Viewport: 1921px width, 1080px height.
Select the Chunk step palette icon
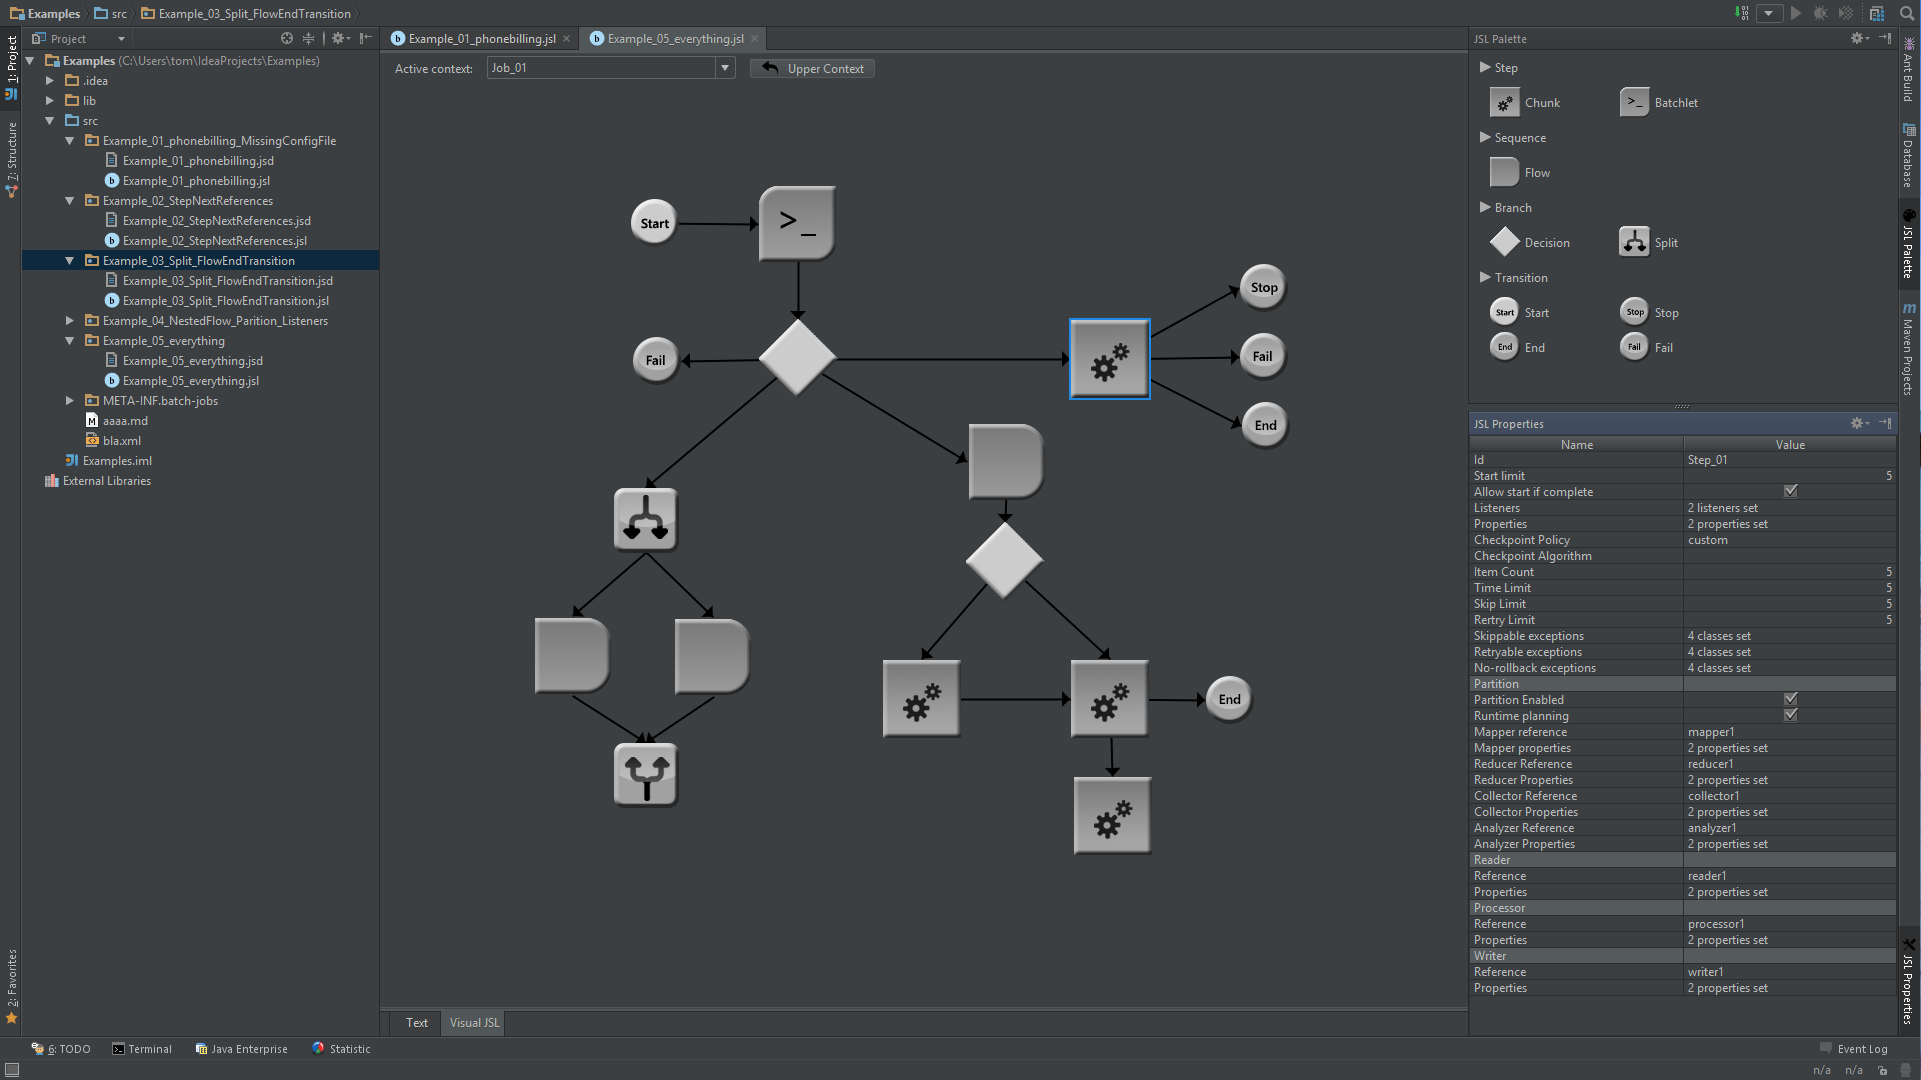[x=1504, y=103]
